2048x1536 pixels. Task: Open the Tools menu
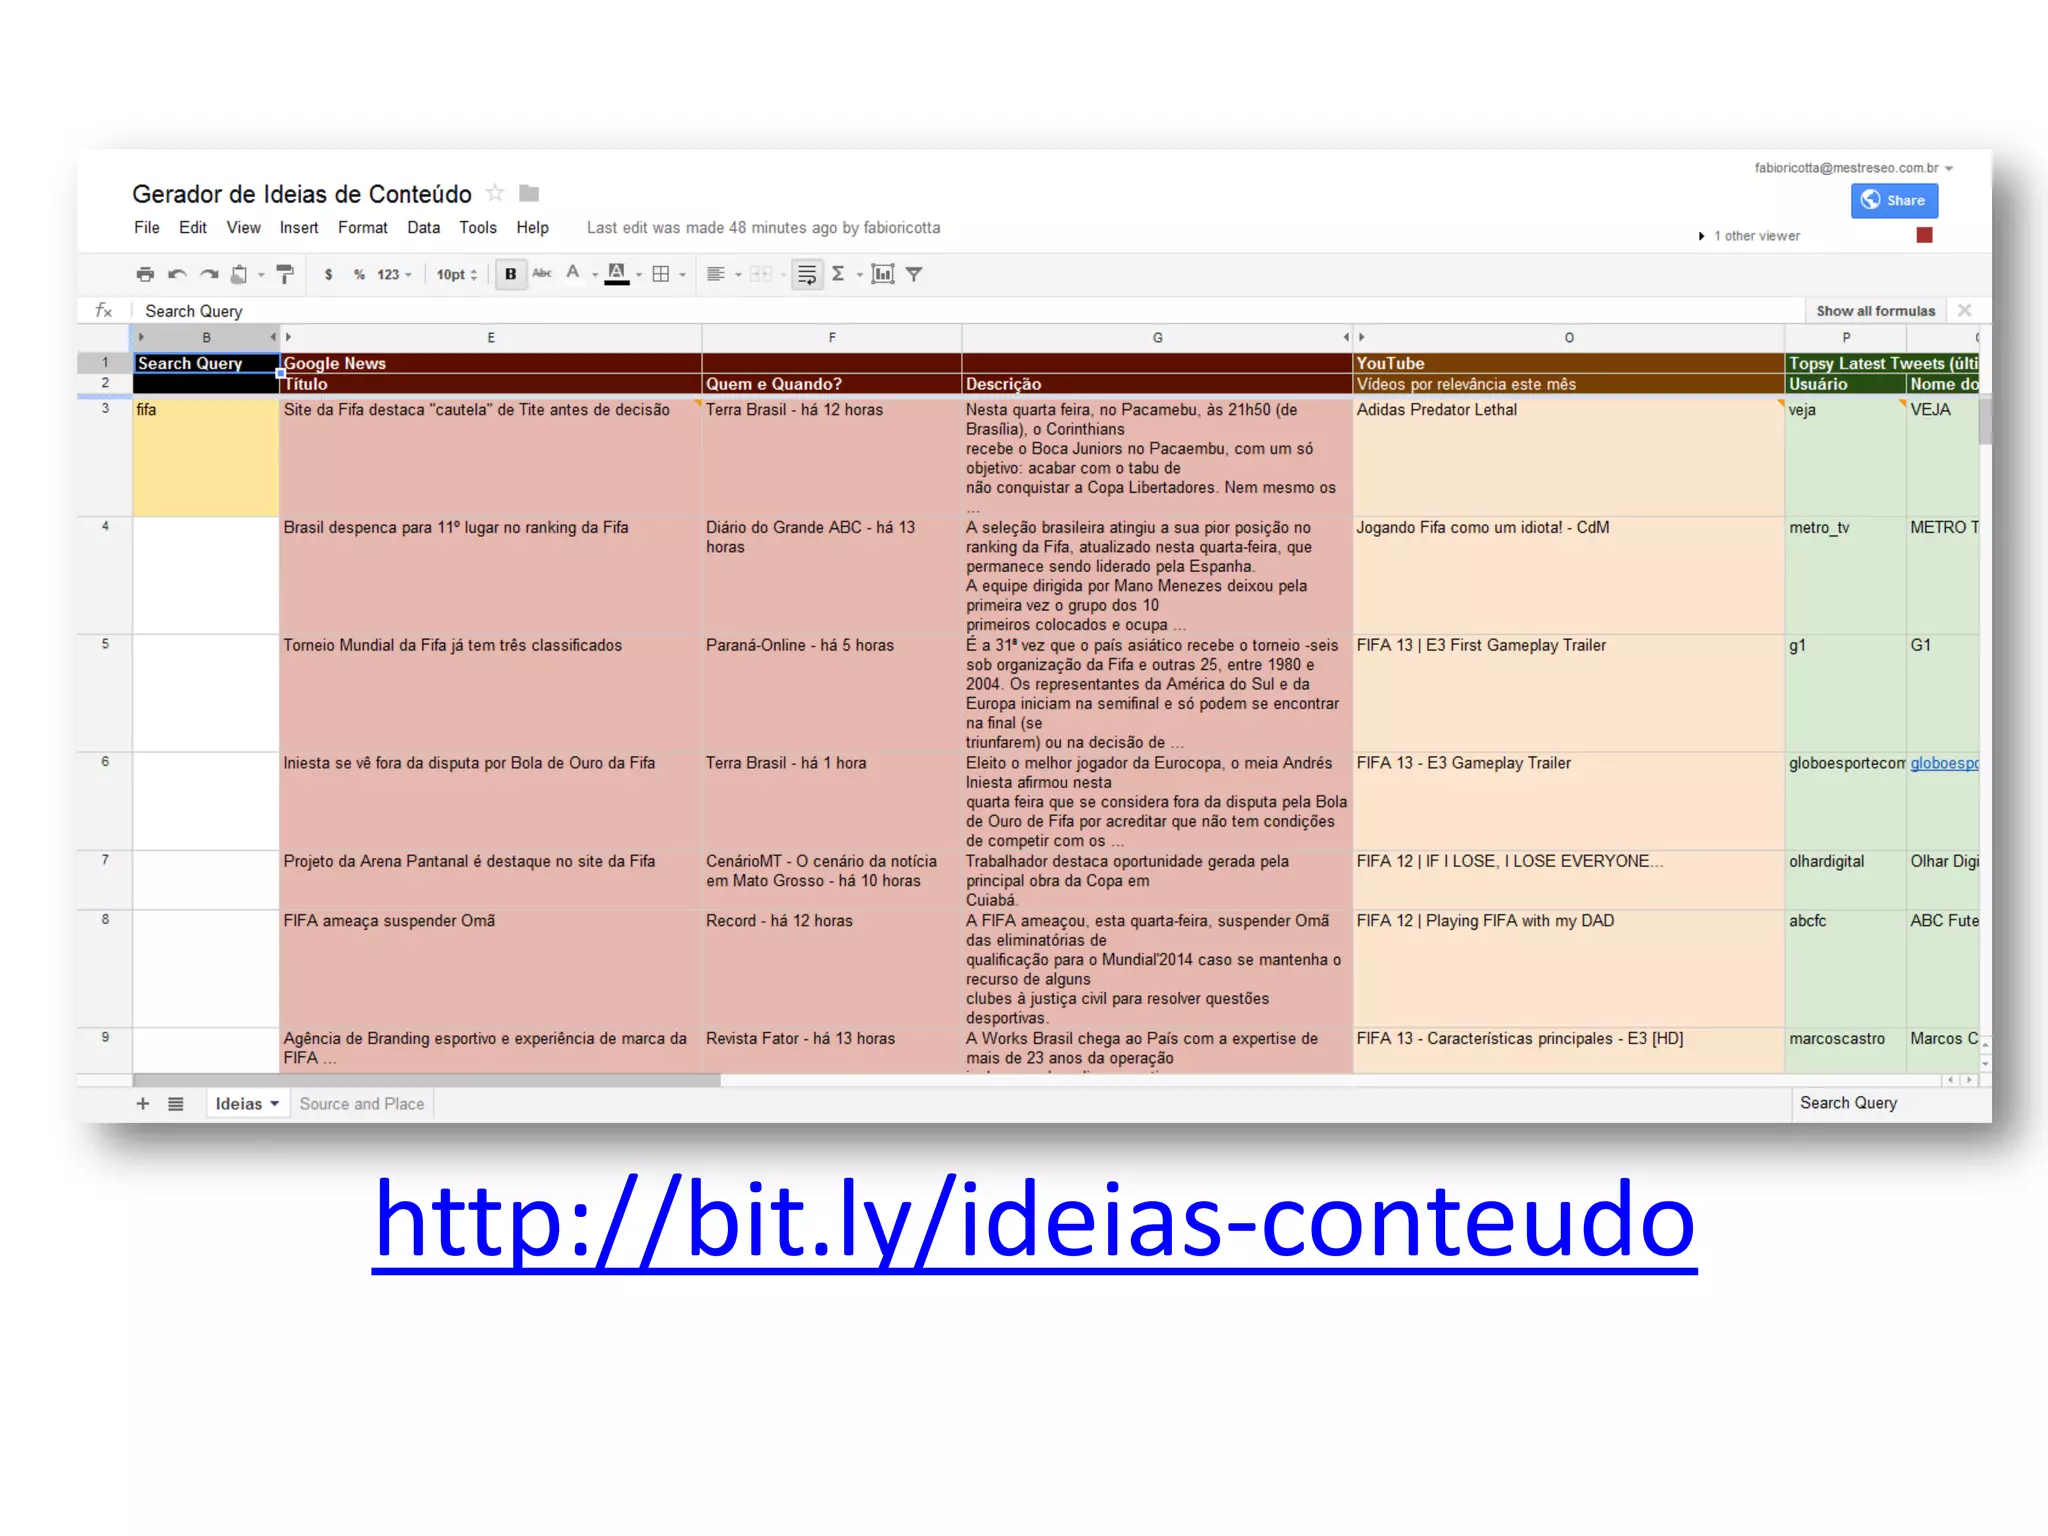[x=478, y=228]
